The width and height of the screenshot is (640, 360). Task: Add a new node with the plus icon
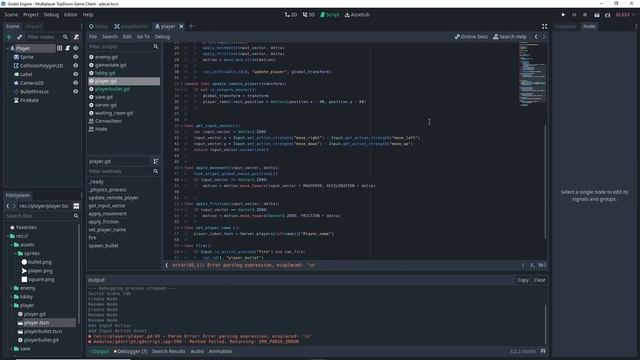[9, 37]
